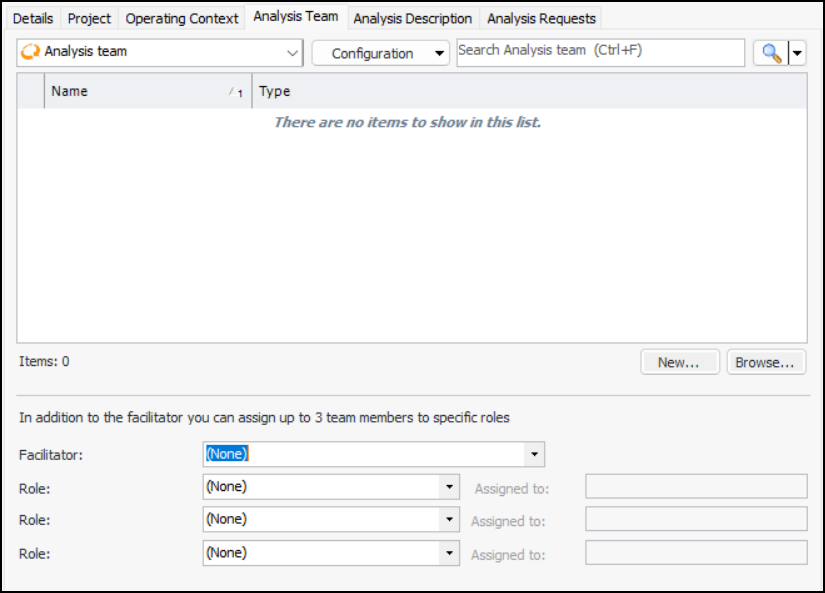The height and width of the screenshot is (593, 825).
Task: Open the Operating Context tab
Action: [182, 18]
